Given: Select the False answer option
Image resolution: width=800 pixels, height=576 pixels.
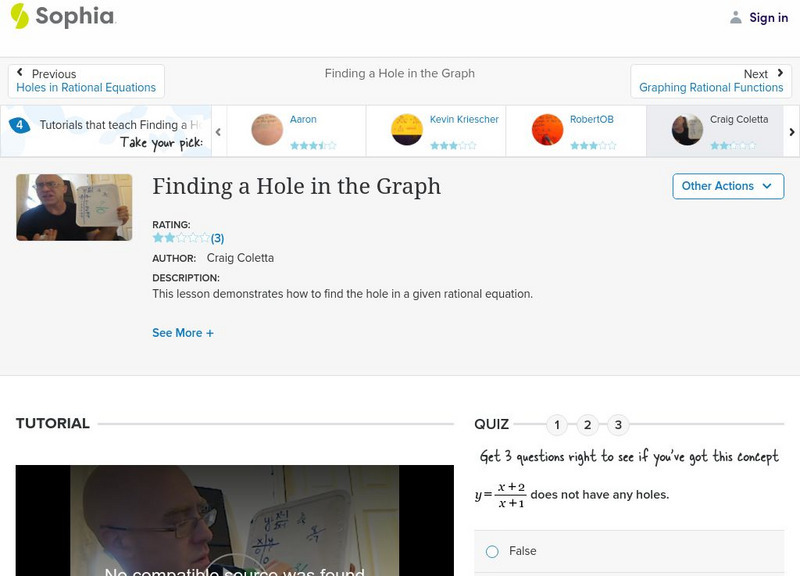Looking at the screenshot, I should 491,551.
